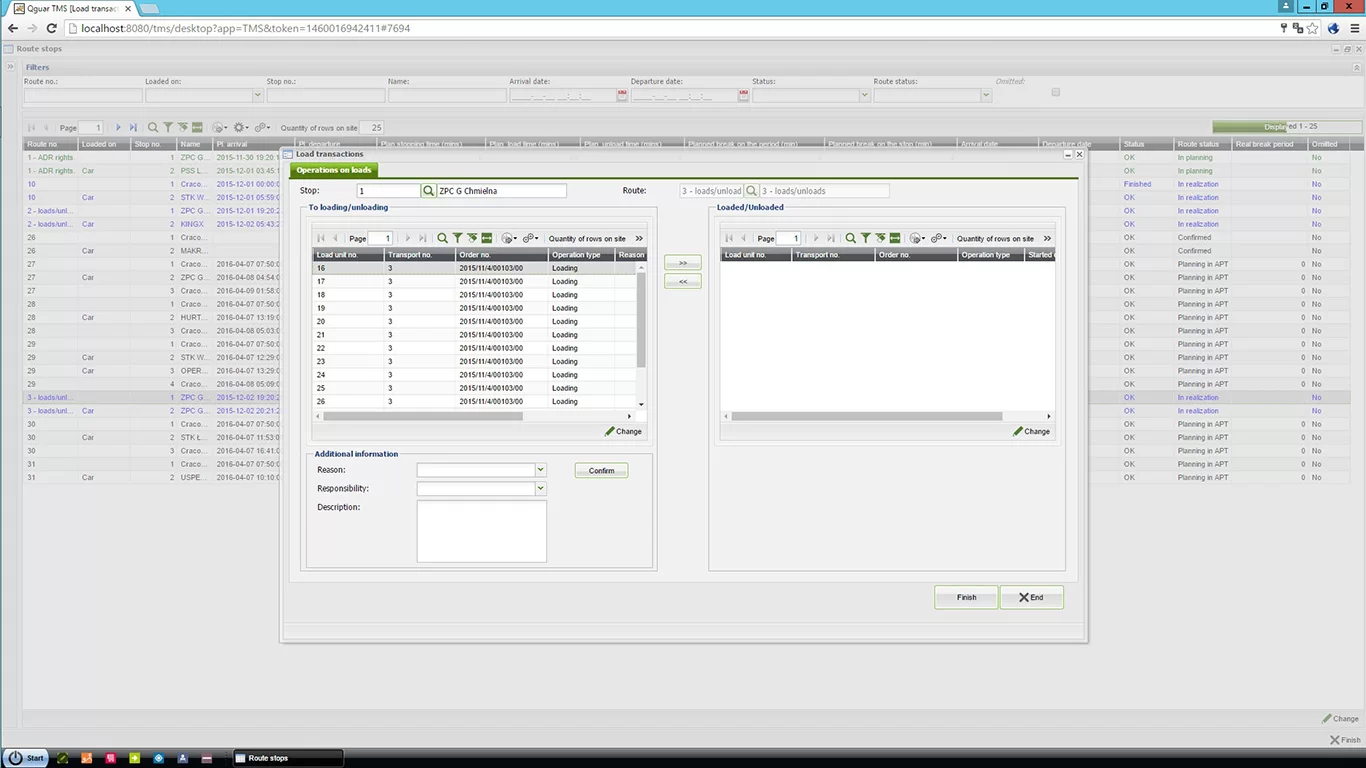Open links icon menu in Loaded/Unloaded grid
The width and height of the screenshot is (1366, 768).
click(x=939, y=238)
